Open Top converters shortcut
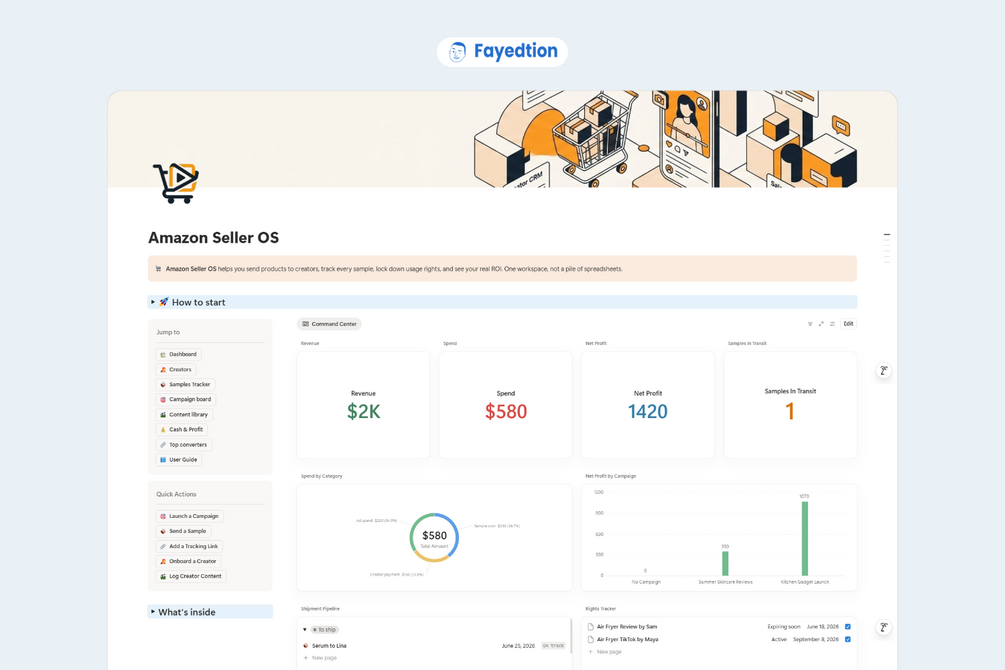This screenshot has height=670, width=1005. (x=184, y=445)
